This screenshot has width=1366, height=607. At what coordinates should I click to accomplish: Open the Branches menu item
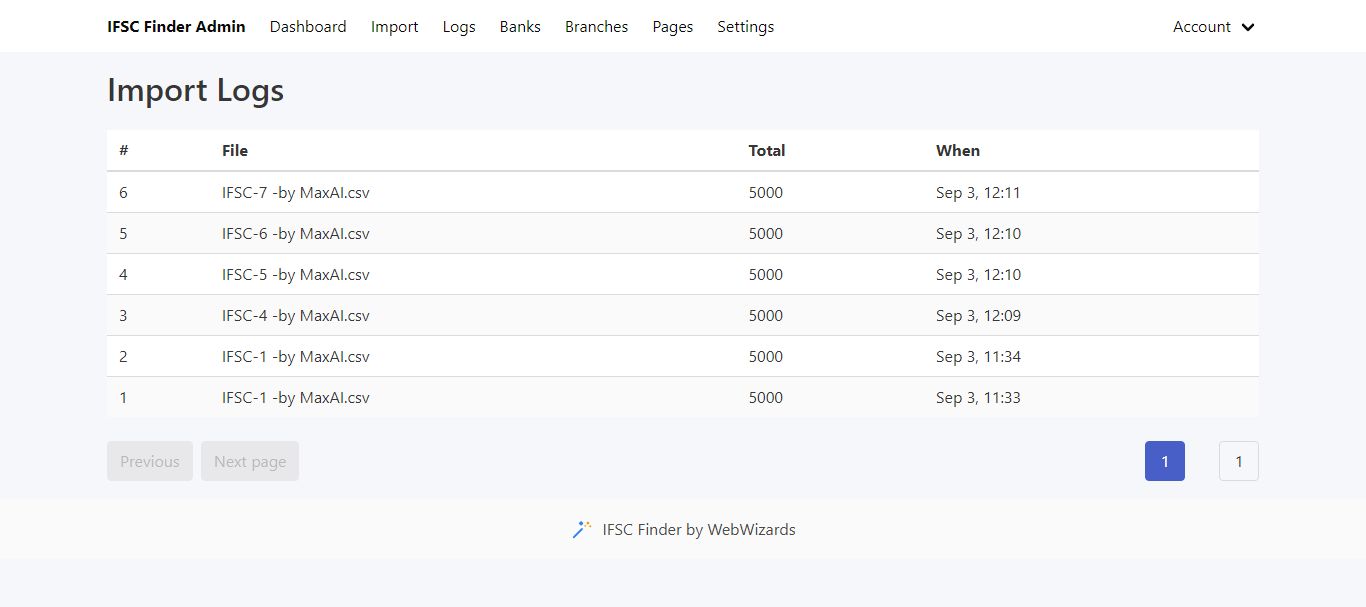tap(596, 27)
